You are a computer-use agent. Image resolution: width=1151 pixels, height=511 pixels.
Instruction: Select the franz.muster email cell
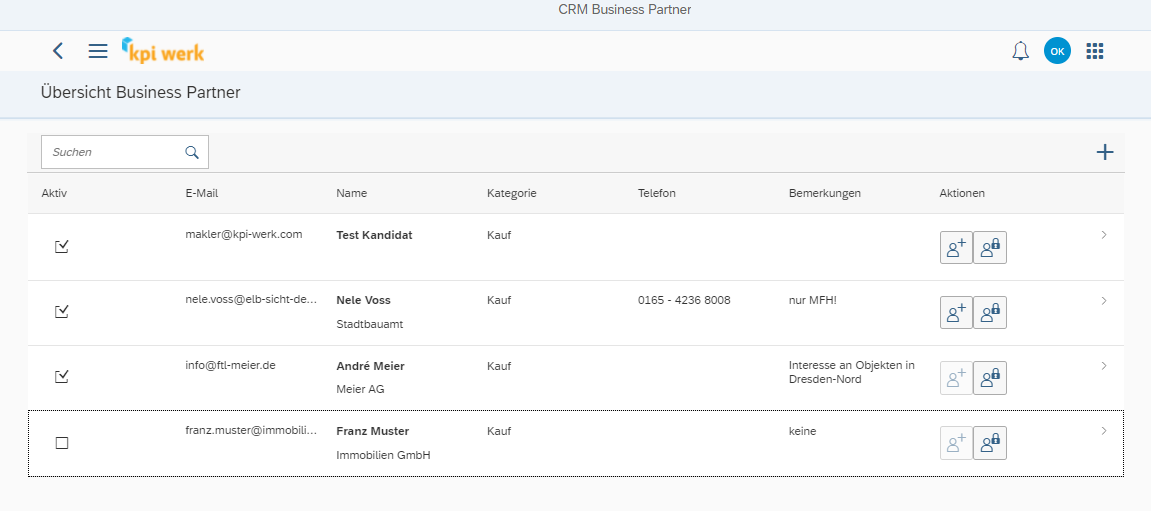(x=251, y=430)
